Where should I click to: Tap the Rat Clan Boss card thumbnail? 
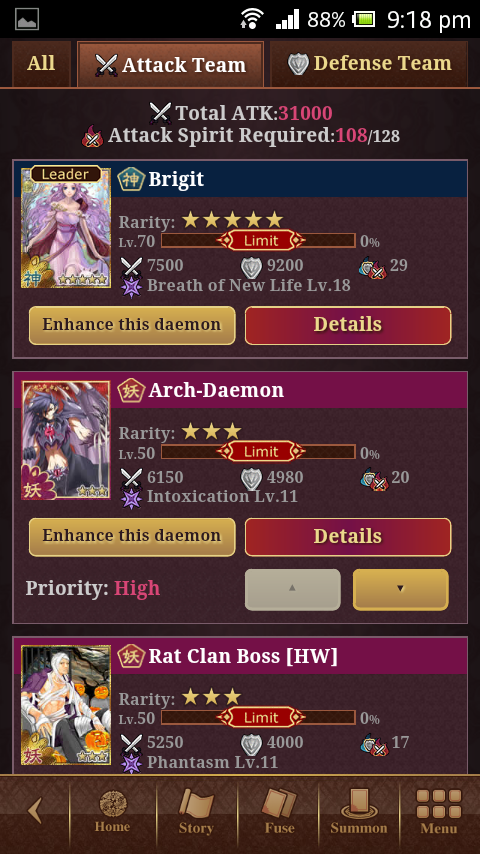click(x=66, y=705)
